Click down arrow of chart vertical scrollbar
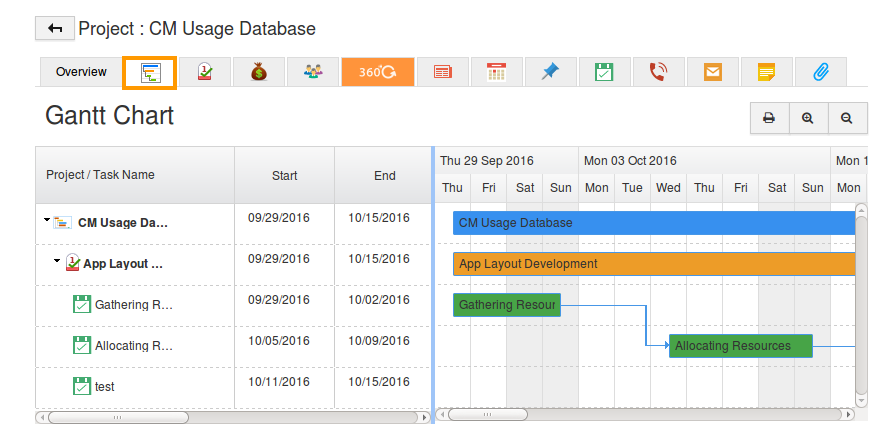Image resolution: width=883 pixels, height=434 pixels. click(x=861, y=400)
